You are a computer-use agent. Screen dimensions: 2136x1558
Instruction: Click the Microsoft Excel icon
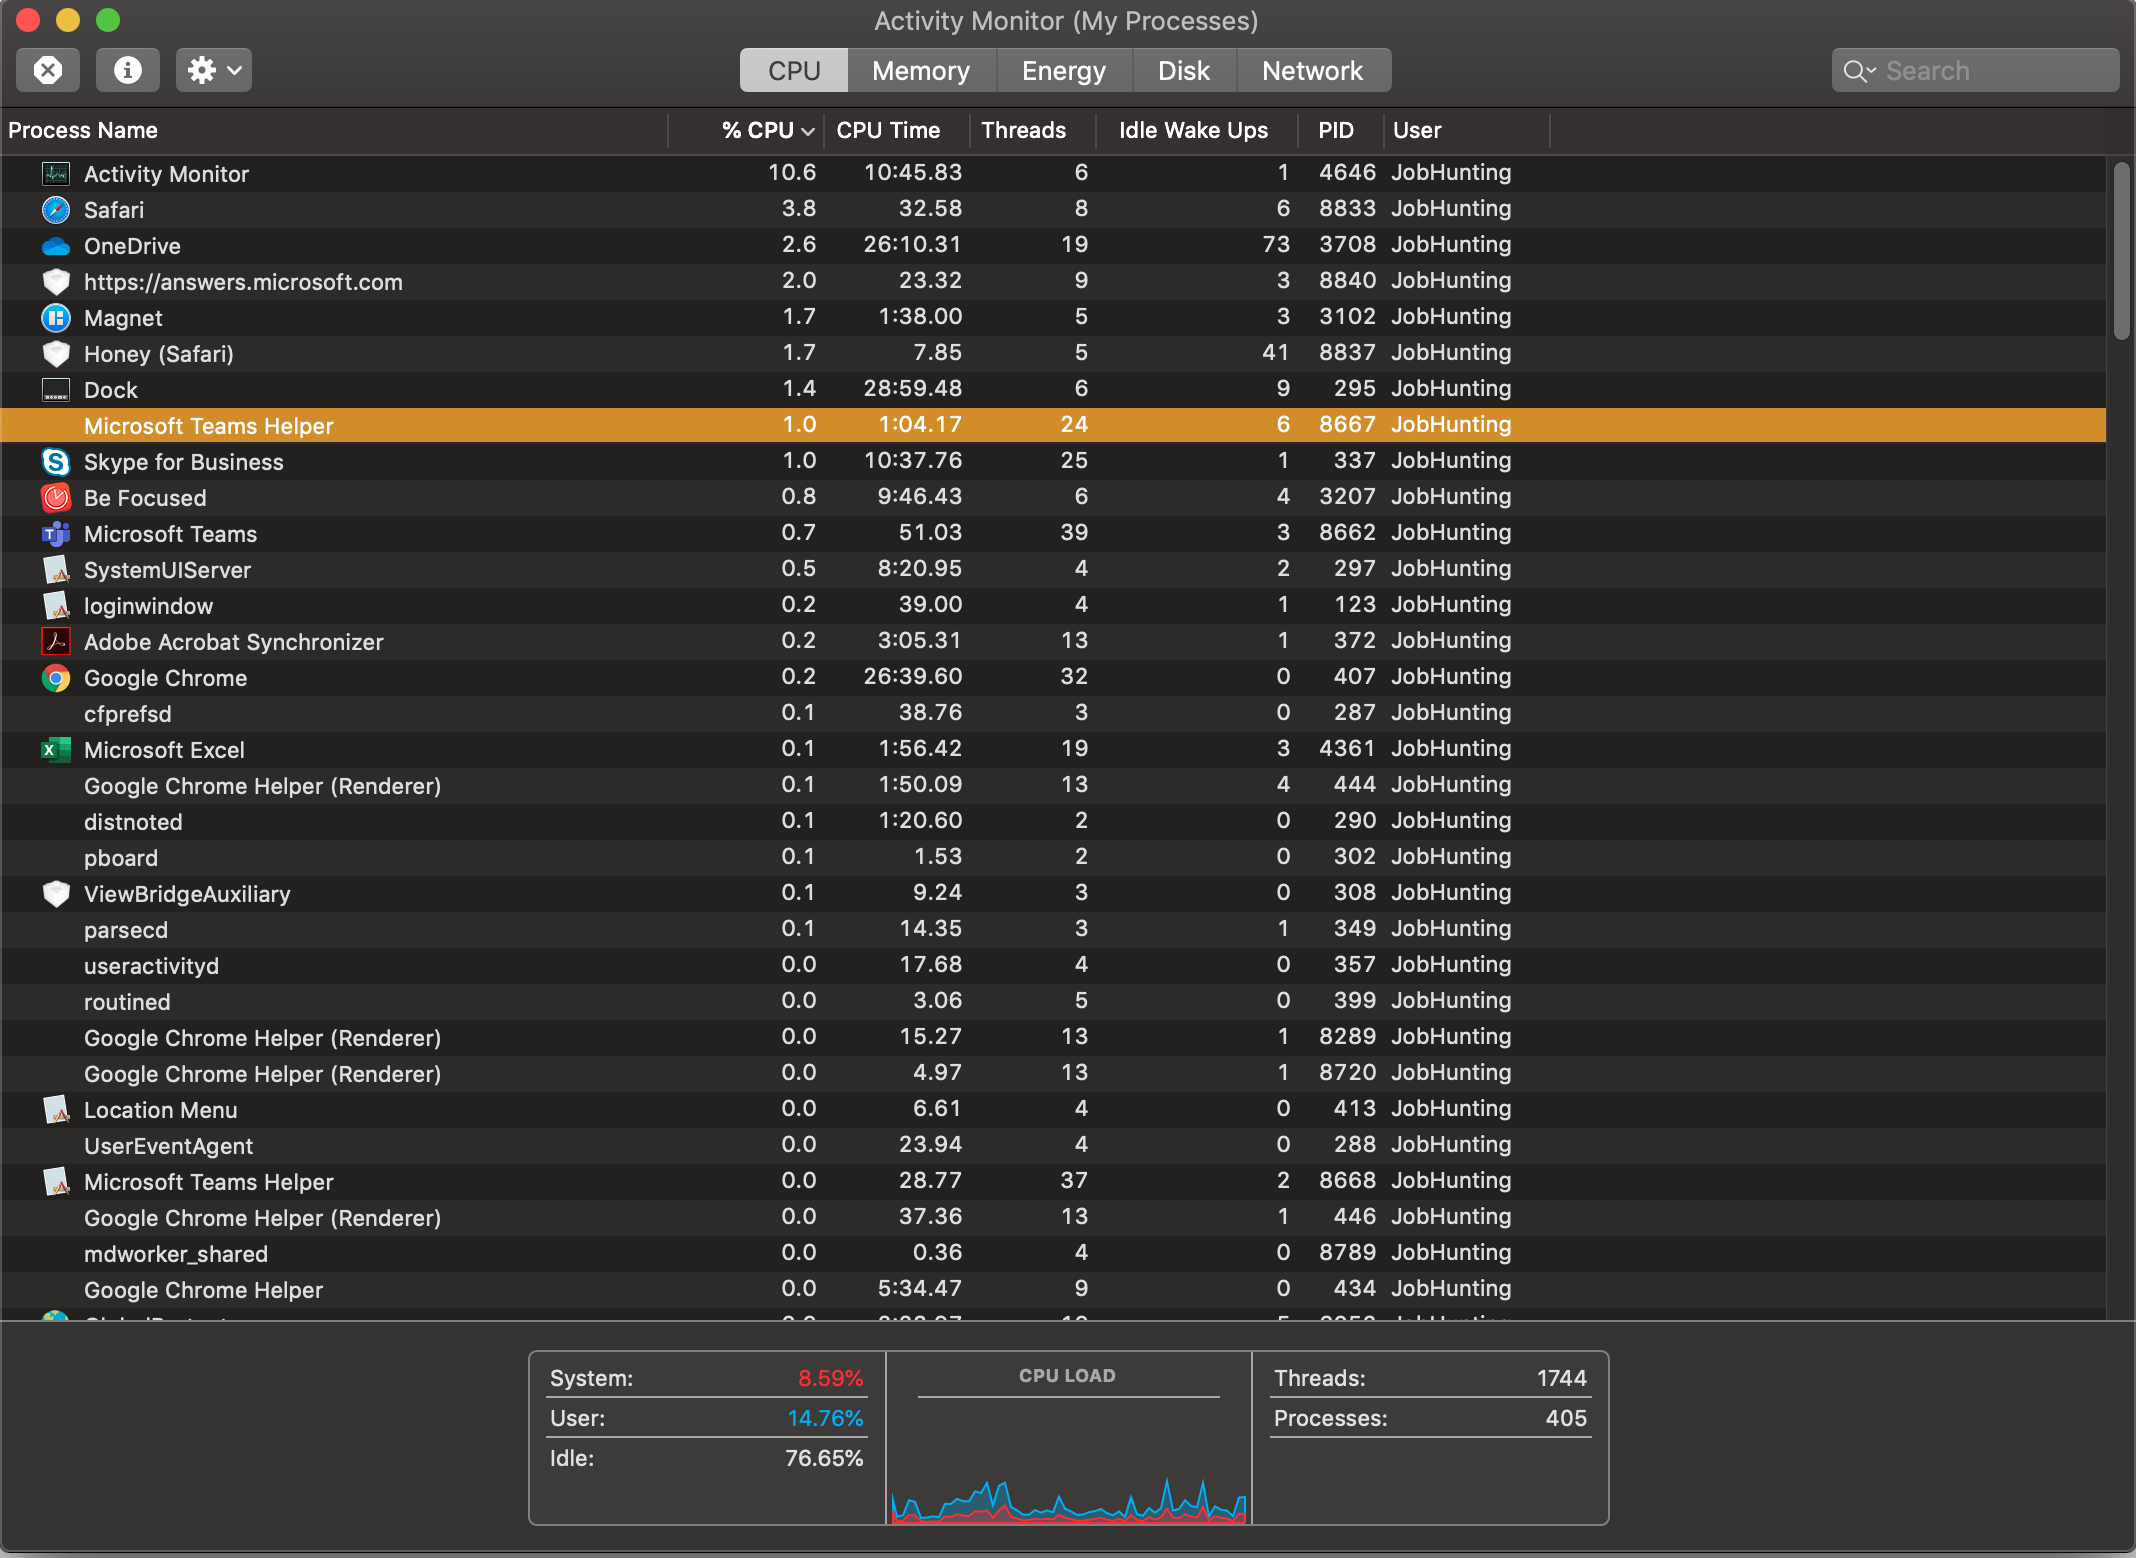(x=56, y=750)
